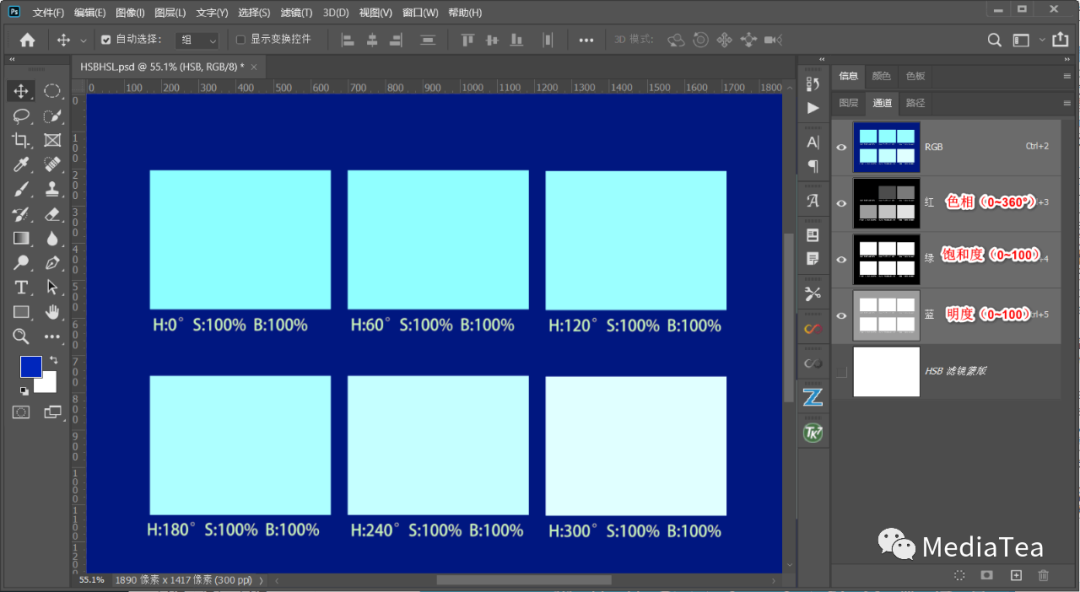Hide the RGB composite channel

tap(841, 147)
